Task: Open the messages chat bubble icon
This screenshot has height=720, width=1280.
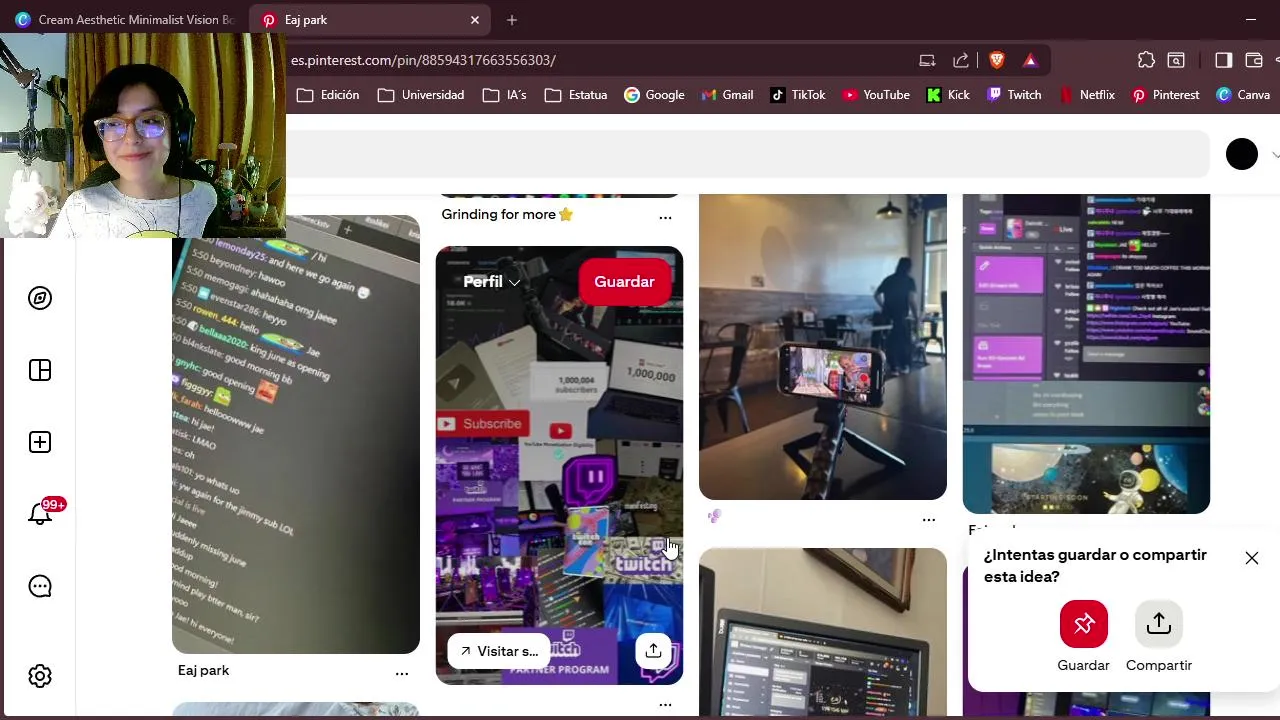Action: point(40,586)
